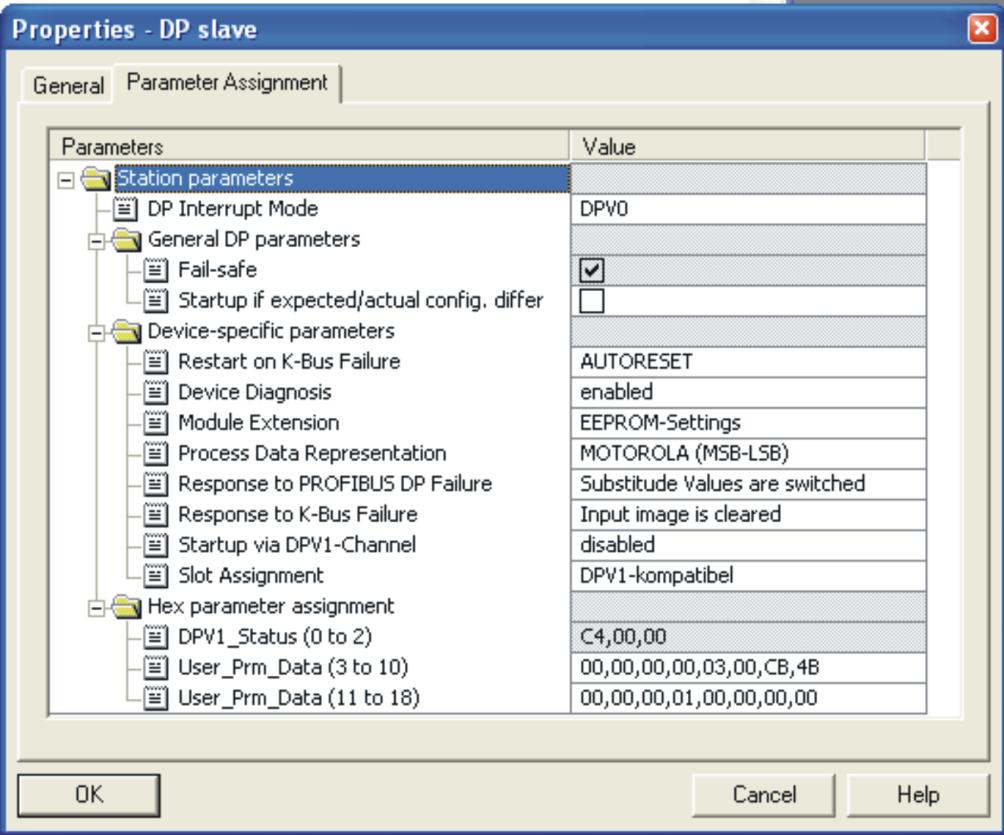This screenshot has height=835, width=1004.
Task: Select the DP Interrupt Mode row label
Action: [x=233, y=209]
